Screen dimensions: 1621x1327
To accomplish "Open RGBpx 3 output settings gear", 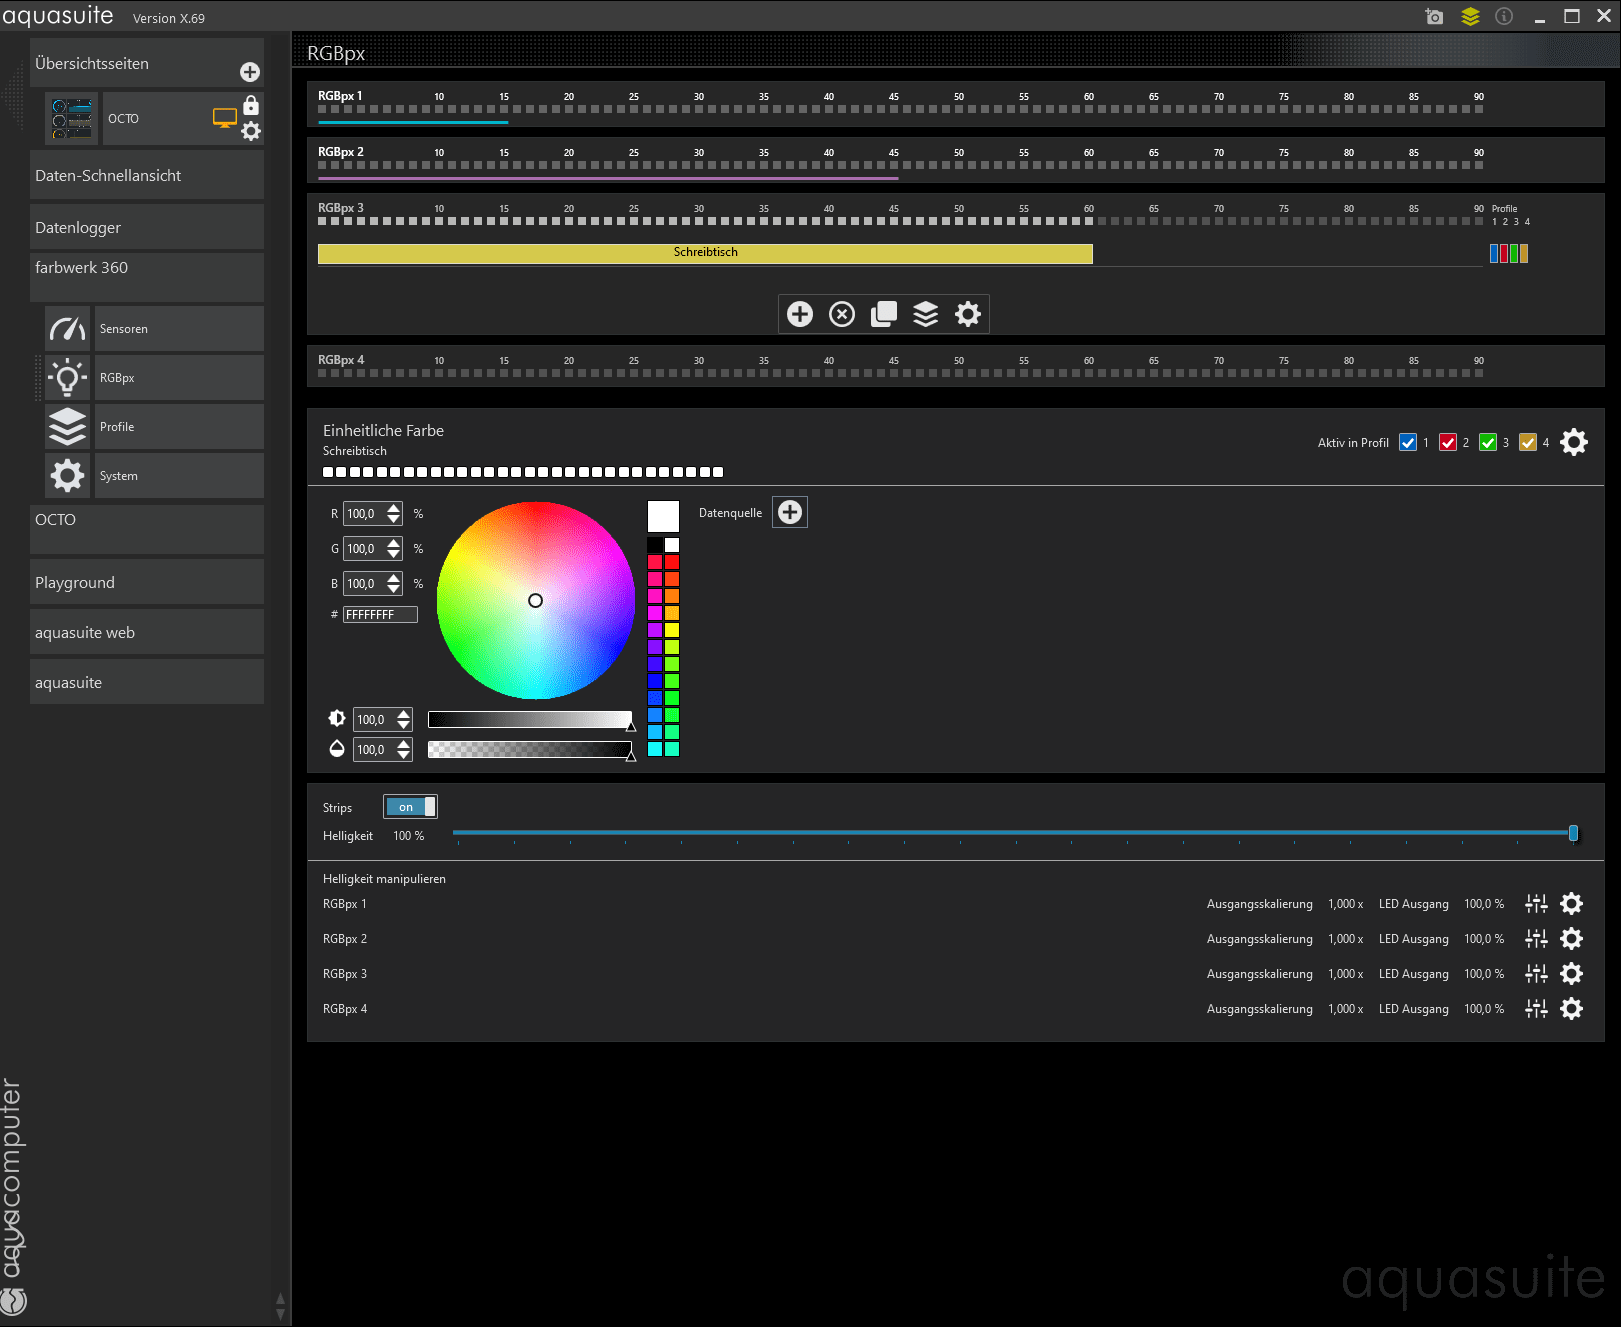I will click(x=1572, y=974).
